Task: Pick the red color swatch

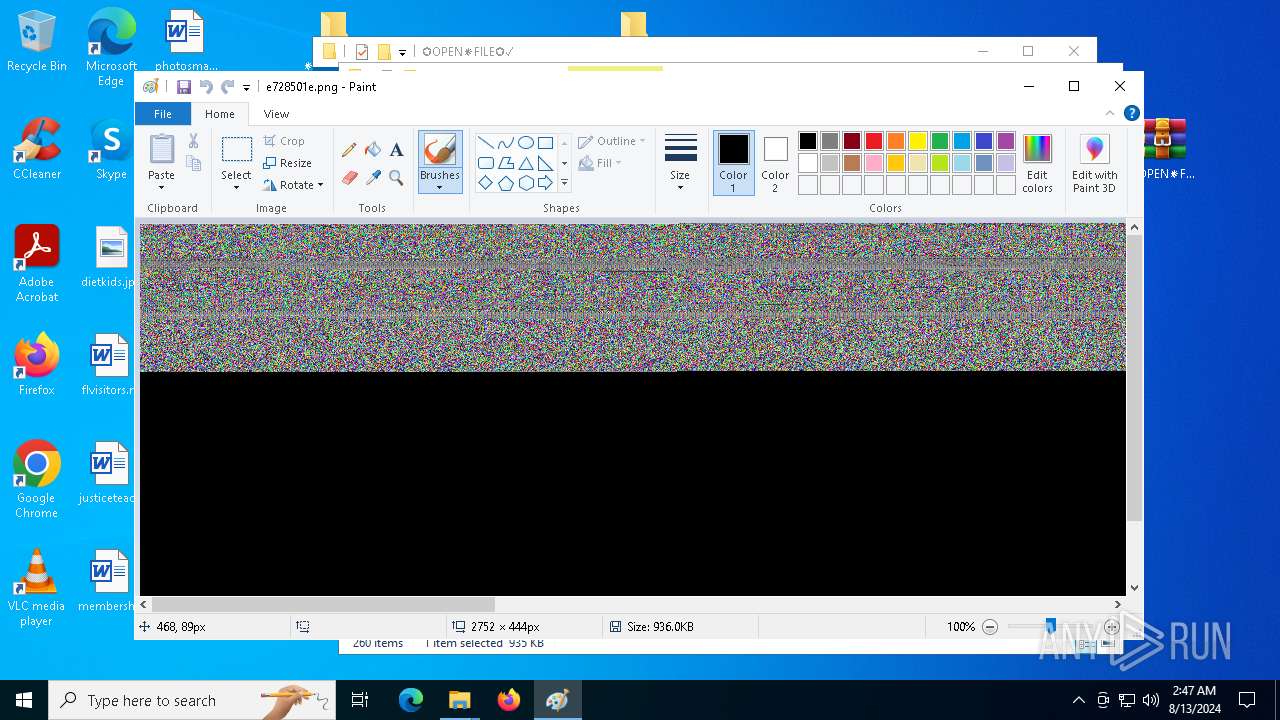Action: click(x=874, y=141)
